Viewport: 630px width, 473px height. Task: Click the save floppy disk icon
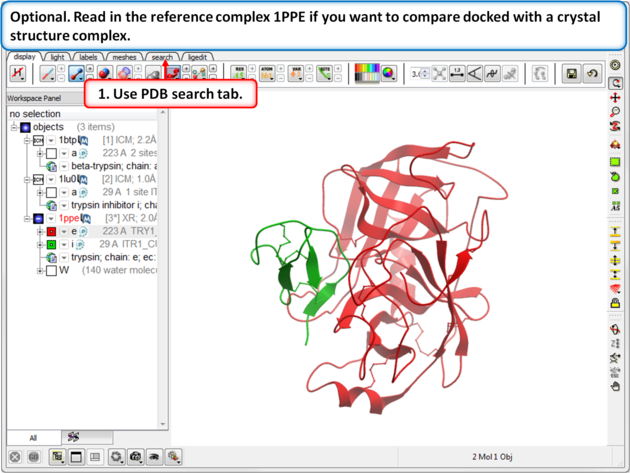571,74
